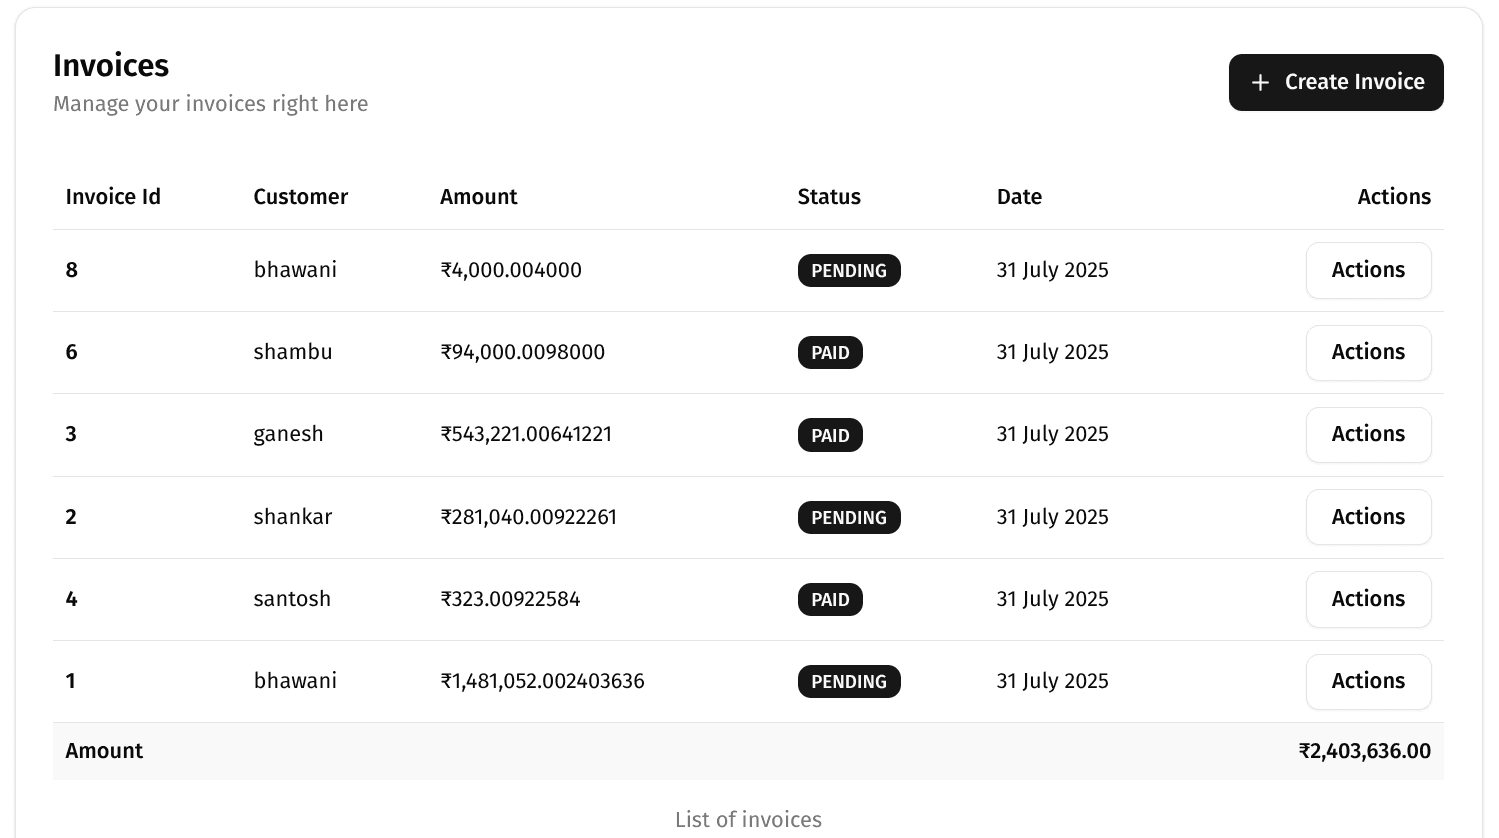
Task: Click amount ₹543,221.00641221 in ganesh row
Action: coord(526,434)
